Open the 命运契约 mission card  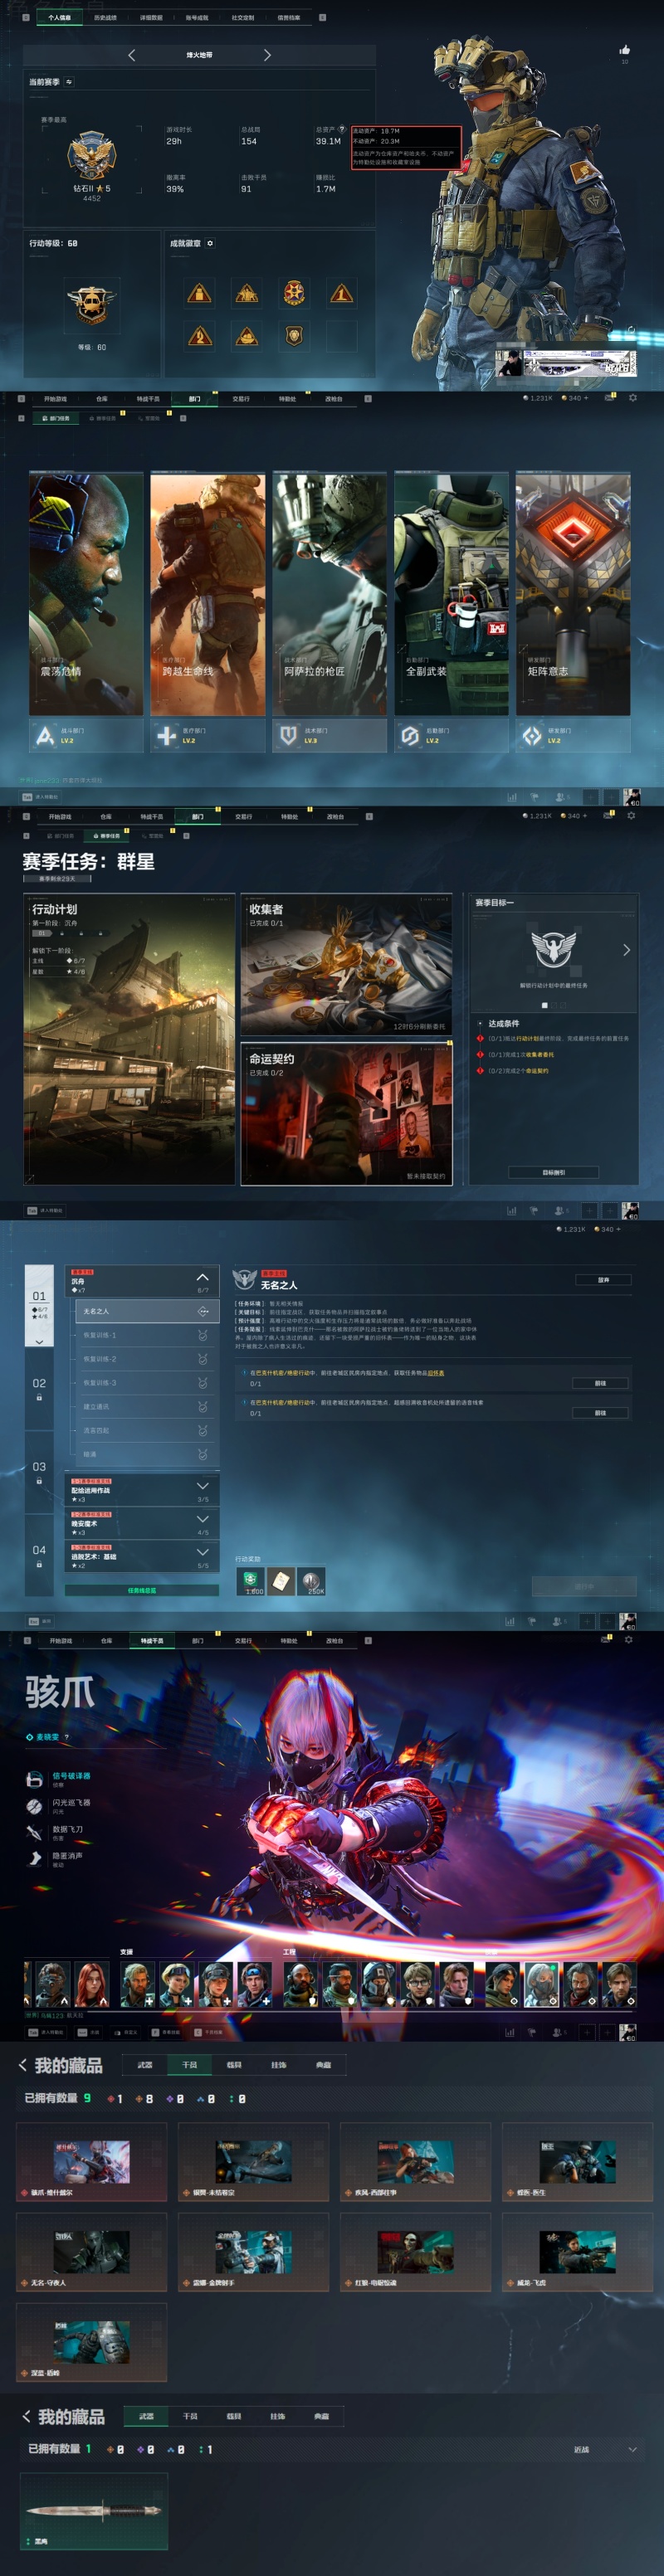[x=346, y=1114]
